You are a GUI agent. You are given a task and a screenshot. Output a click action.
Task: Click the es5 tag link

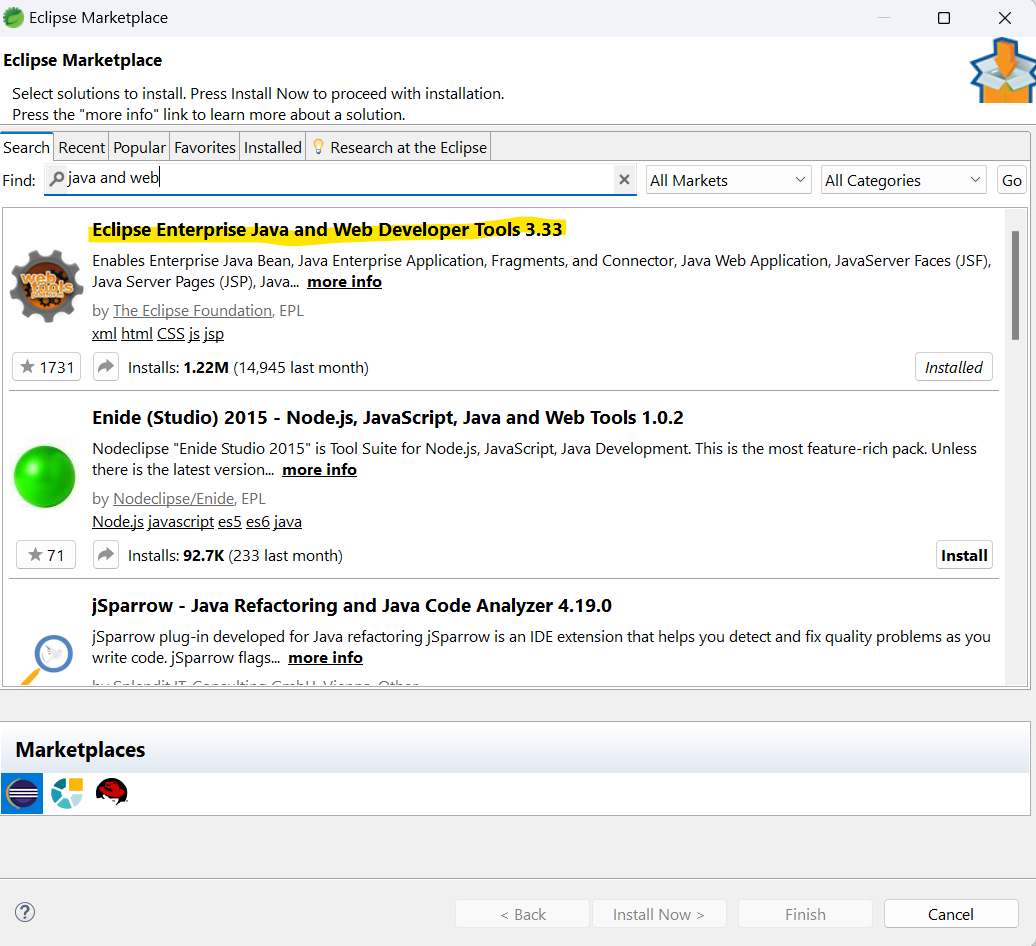click(230, 522)
